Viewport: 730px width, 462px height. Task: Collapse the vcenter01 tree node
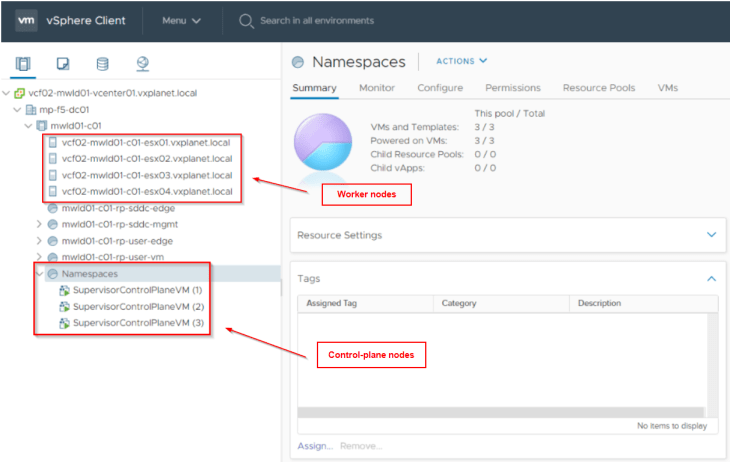click(6, 93)
